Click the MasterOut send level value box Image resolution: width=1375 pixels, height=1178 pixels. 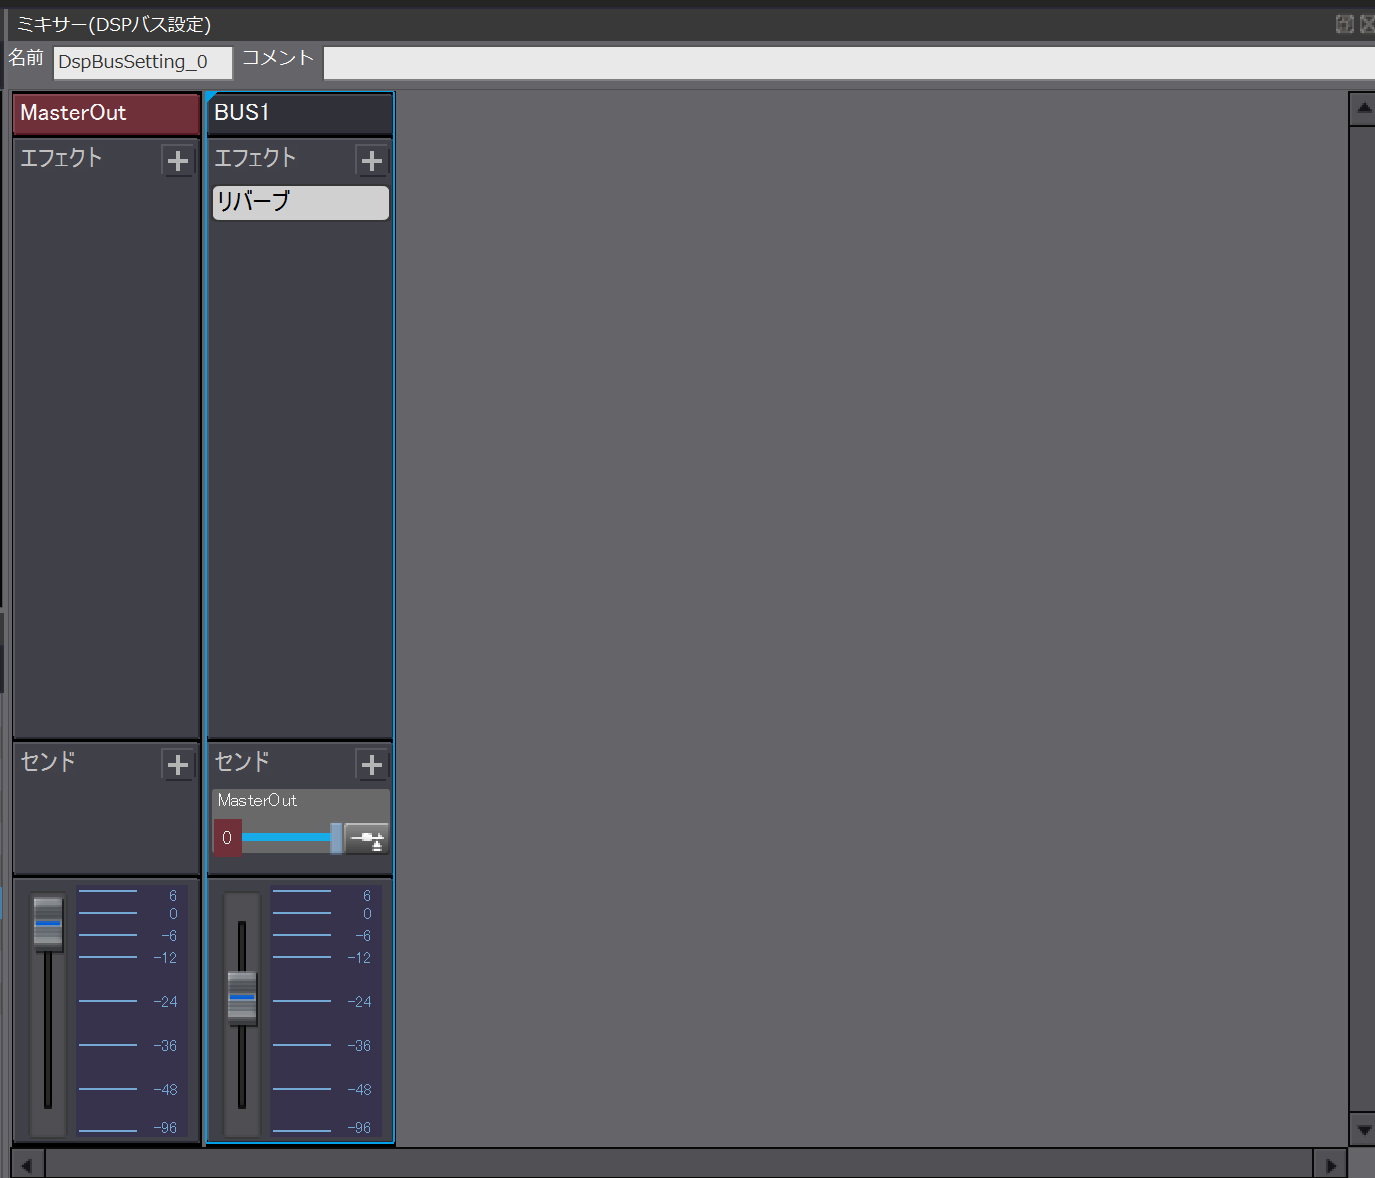pyautogui.click(x=226, y=838)
